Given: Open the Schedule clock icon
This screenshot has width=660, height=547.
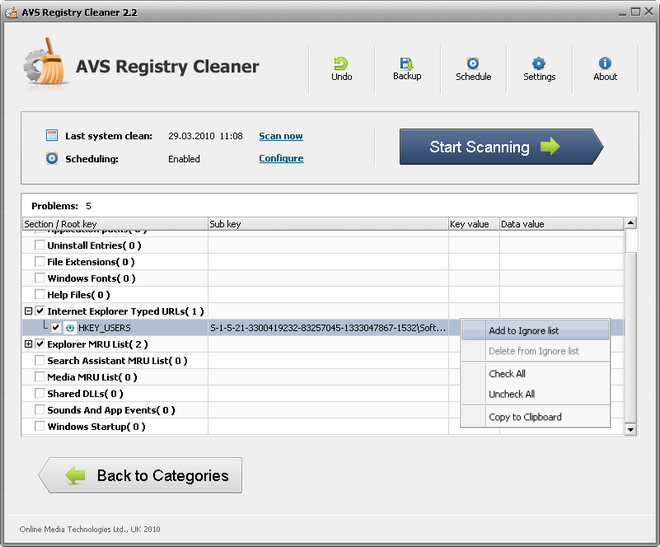Looking at the screenshot, I should pyautogui.click(x=473, y=64).
